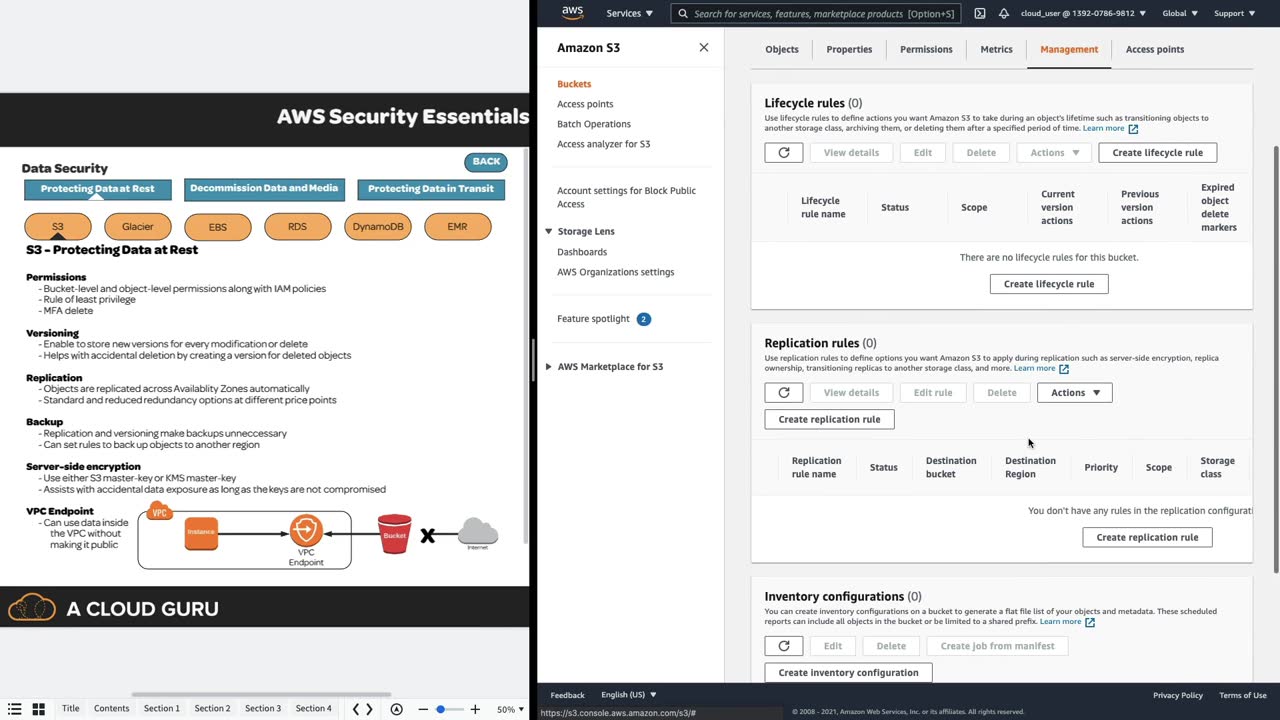Refresh the Inventory configurations list

click(x=784, y=646)
